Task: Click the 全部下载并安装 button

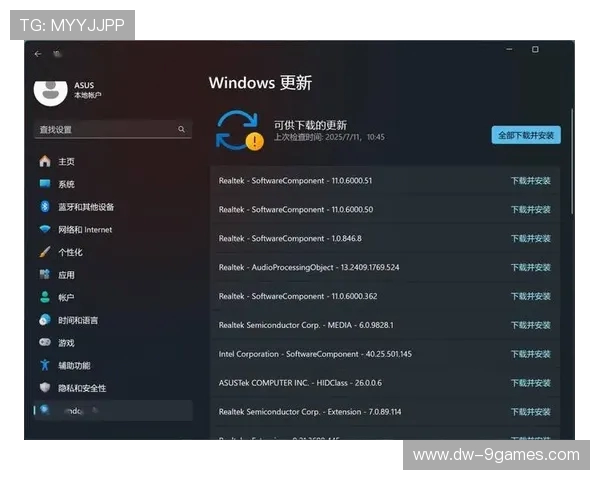Action: (526, 135)
